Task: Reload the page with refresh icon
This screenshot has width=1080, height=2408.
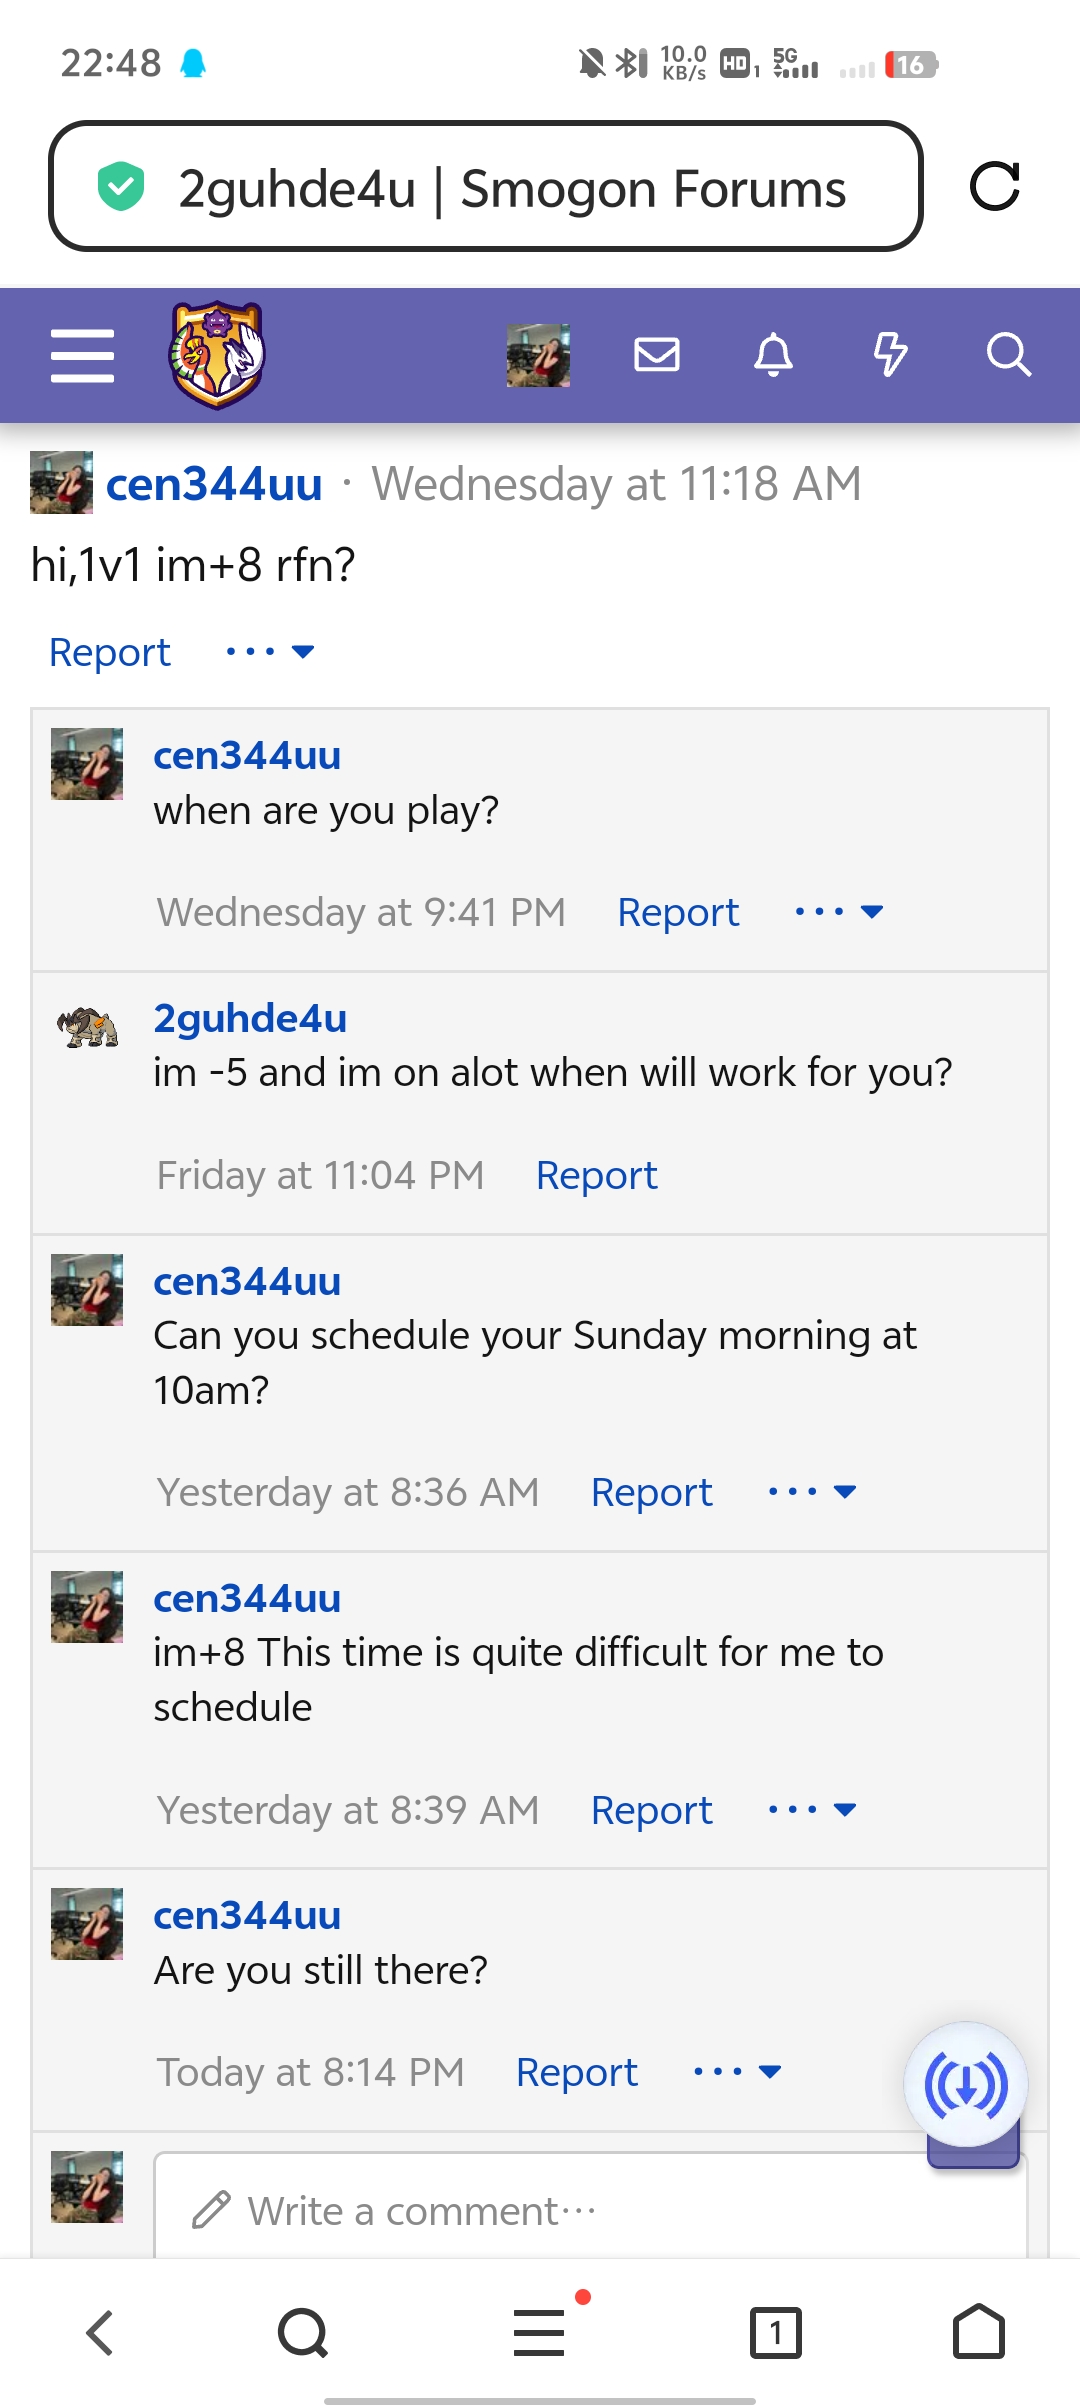Action: (x=995, y=186)
